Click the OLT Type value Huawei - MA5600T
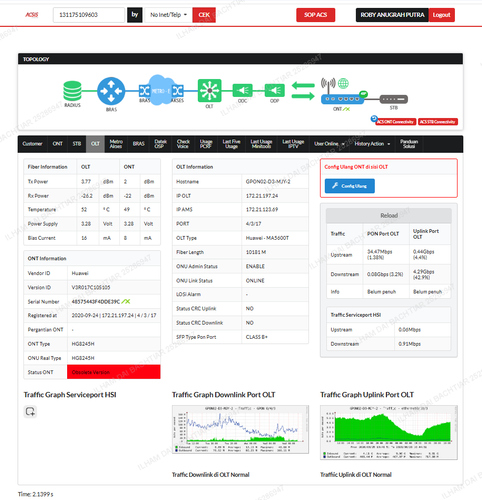Viewport: 482px width, 500px height. (267, 238)
